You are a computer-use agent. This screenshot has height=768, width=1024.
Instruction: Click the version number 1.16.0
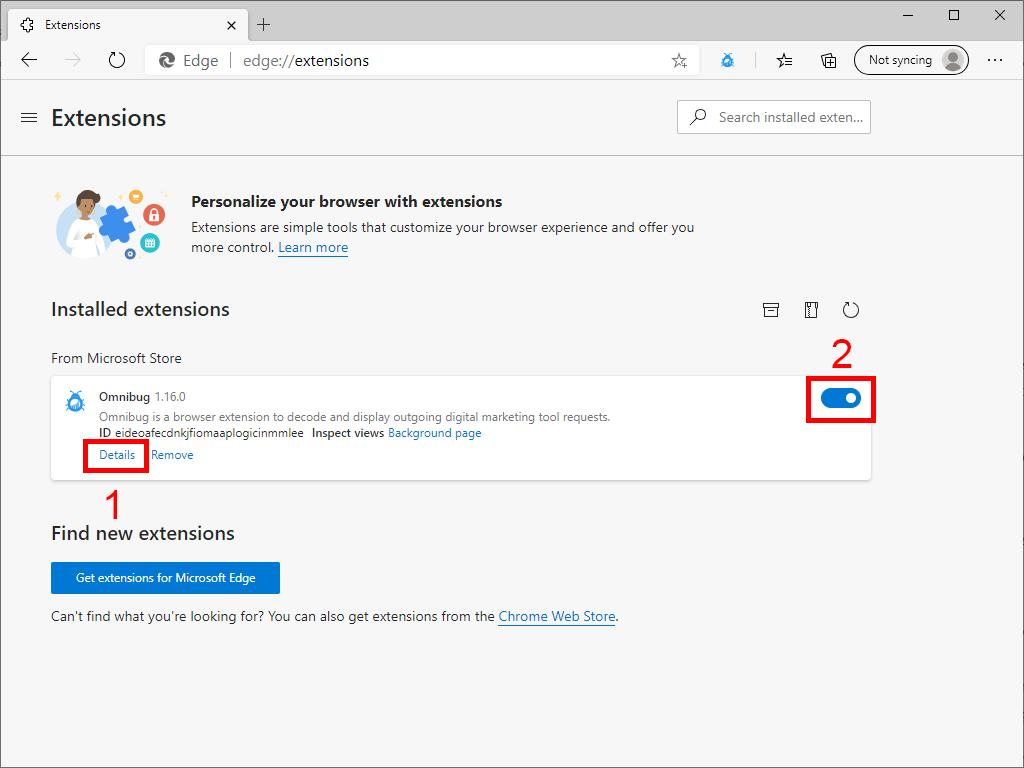(x=170, y=396)
